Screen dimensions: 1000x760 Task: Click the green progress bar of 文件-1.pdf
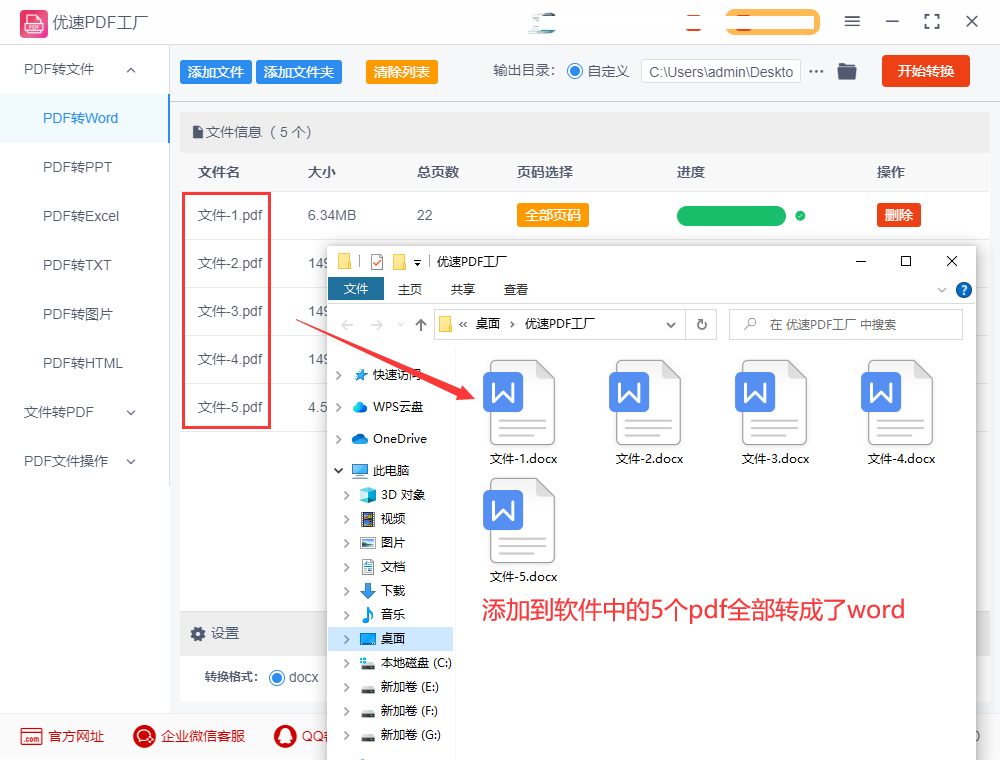pos(731,216)
